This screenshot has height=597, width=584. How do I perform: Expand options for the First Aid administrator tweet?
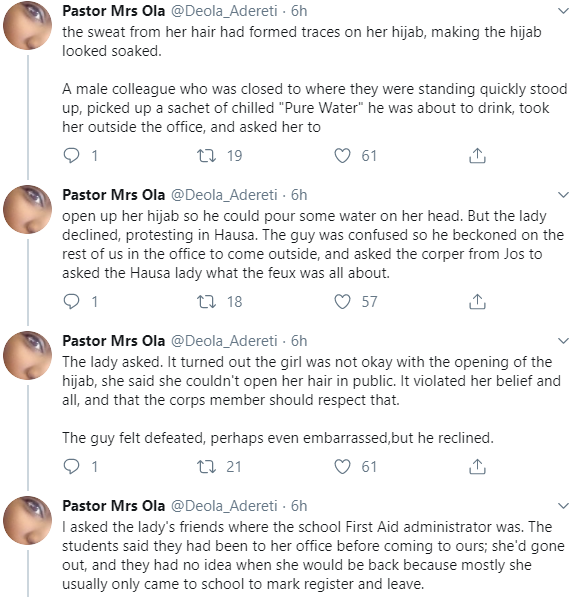coord(563,506)
